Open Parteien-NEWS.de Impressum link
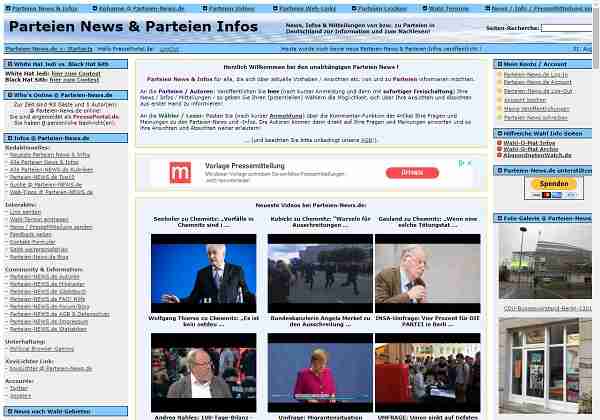Image resolution: width=600 pixels, height=420 pixels. coord(48,321)
